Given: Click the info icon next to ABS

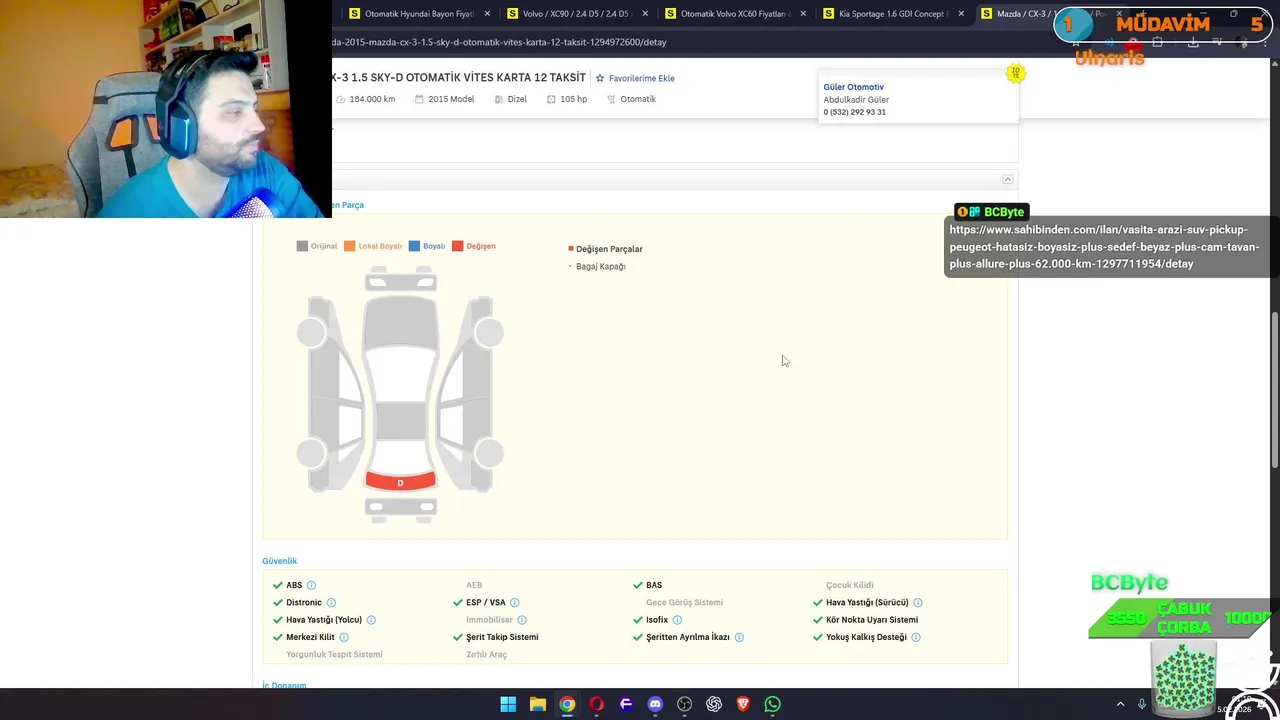Looking at the screenshot, I should click(x=311, y=585).
